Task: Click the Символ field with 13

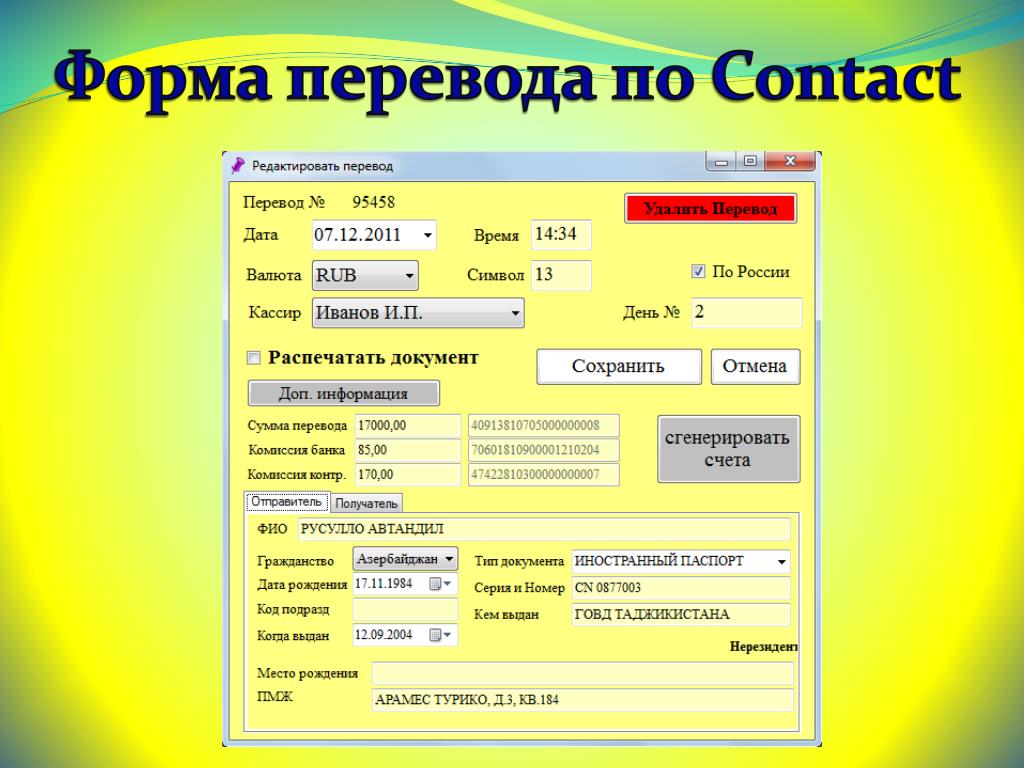Action: (x=561, y=275)
